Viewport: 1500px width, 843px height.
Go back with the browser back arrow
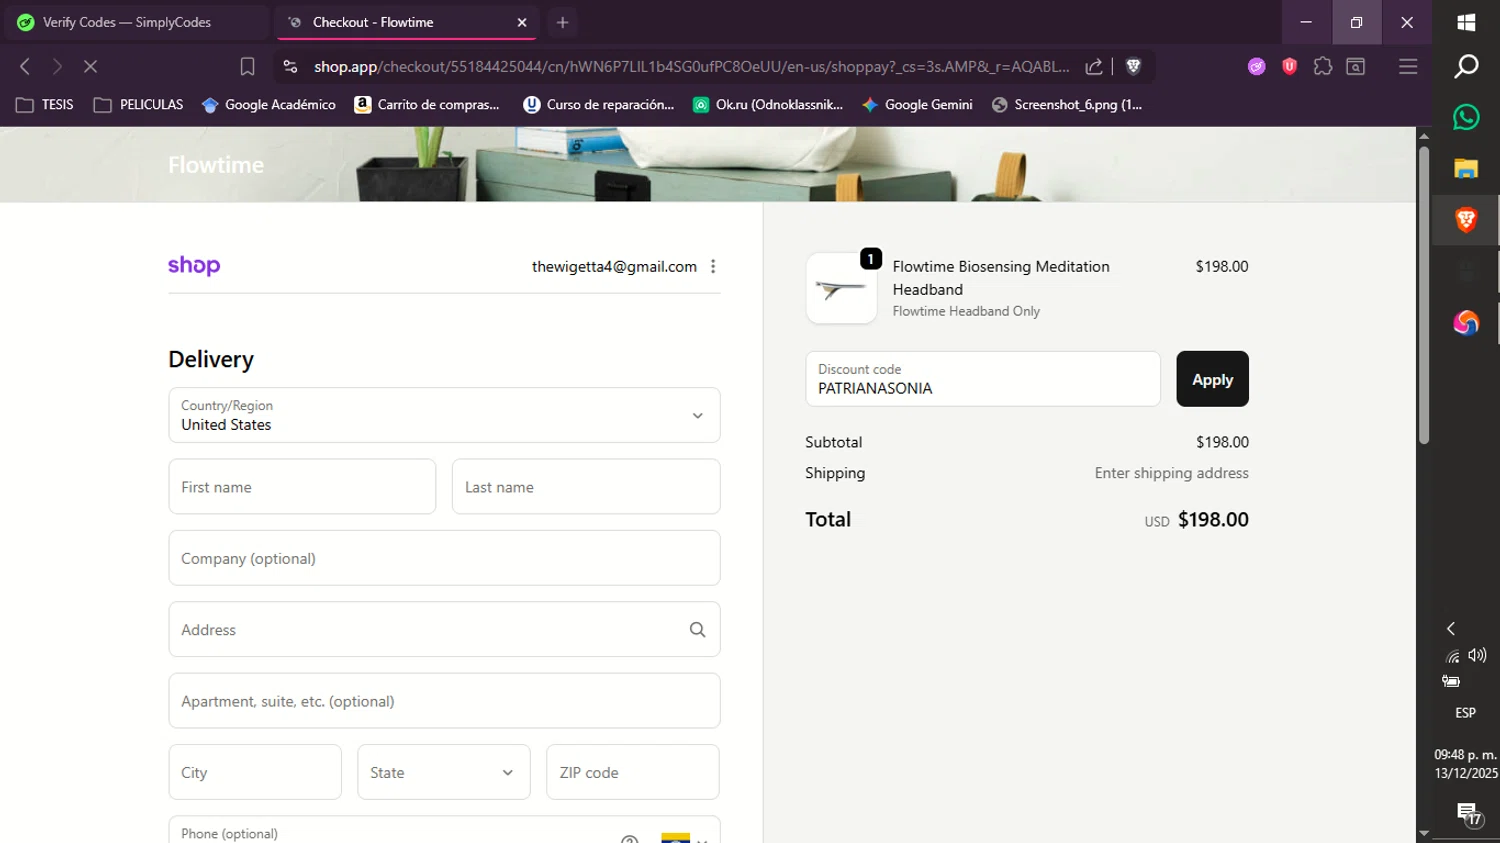pyautogui.click(x=25, y=66)
